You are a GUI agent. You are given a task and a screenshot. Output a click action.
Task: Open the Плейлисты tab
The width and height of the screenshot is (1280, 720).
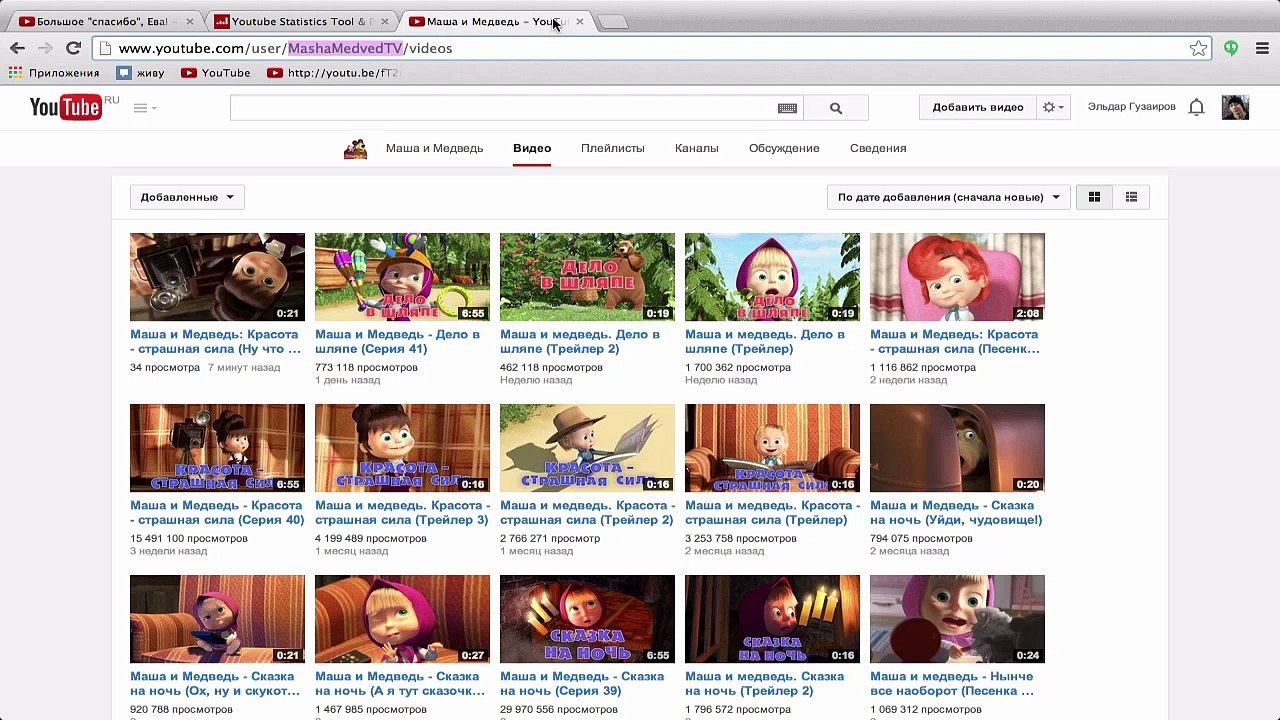coord(613,148)
